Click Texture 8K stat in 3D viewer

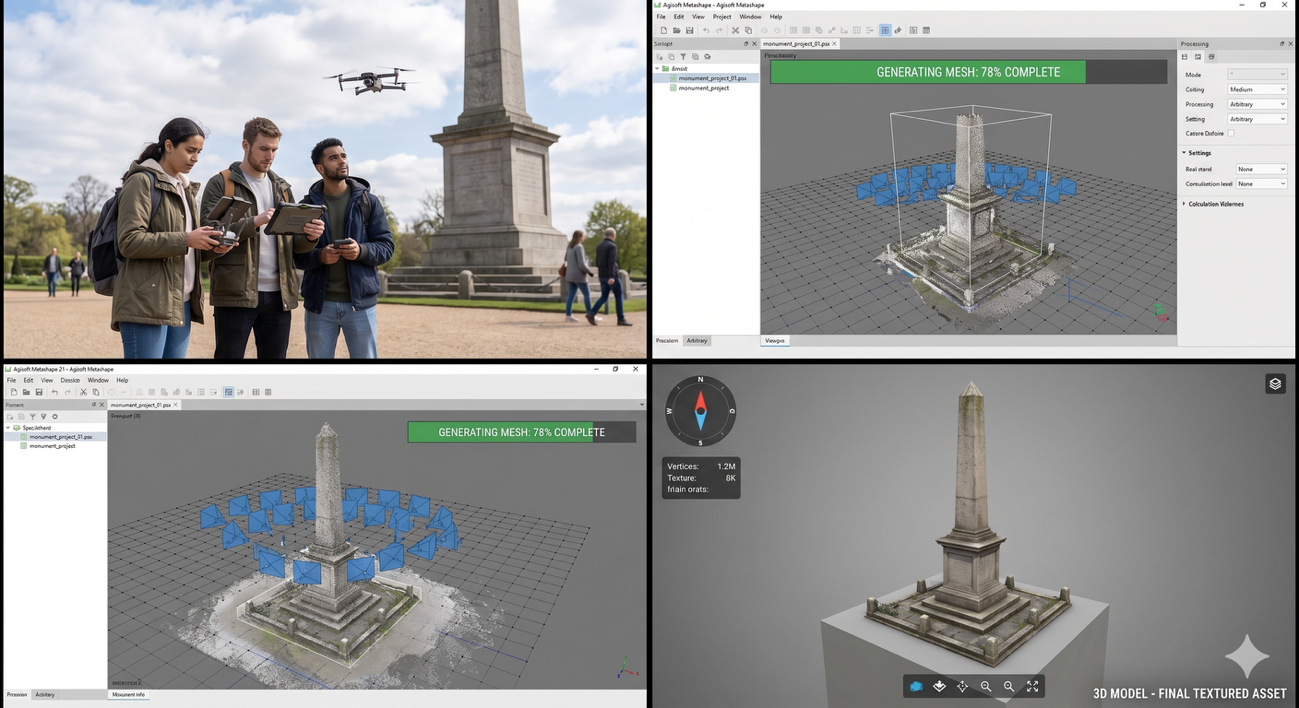[x=702, y=478]
